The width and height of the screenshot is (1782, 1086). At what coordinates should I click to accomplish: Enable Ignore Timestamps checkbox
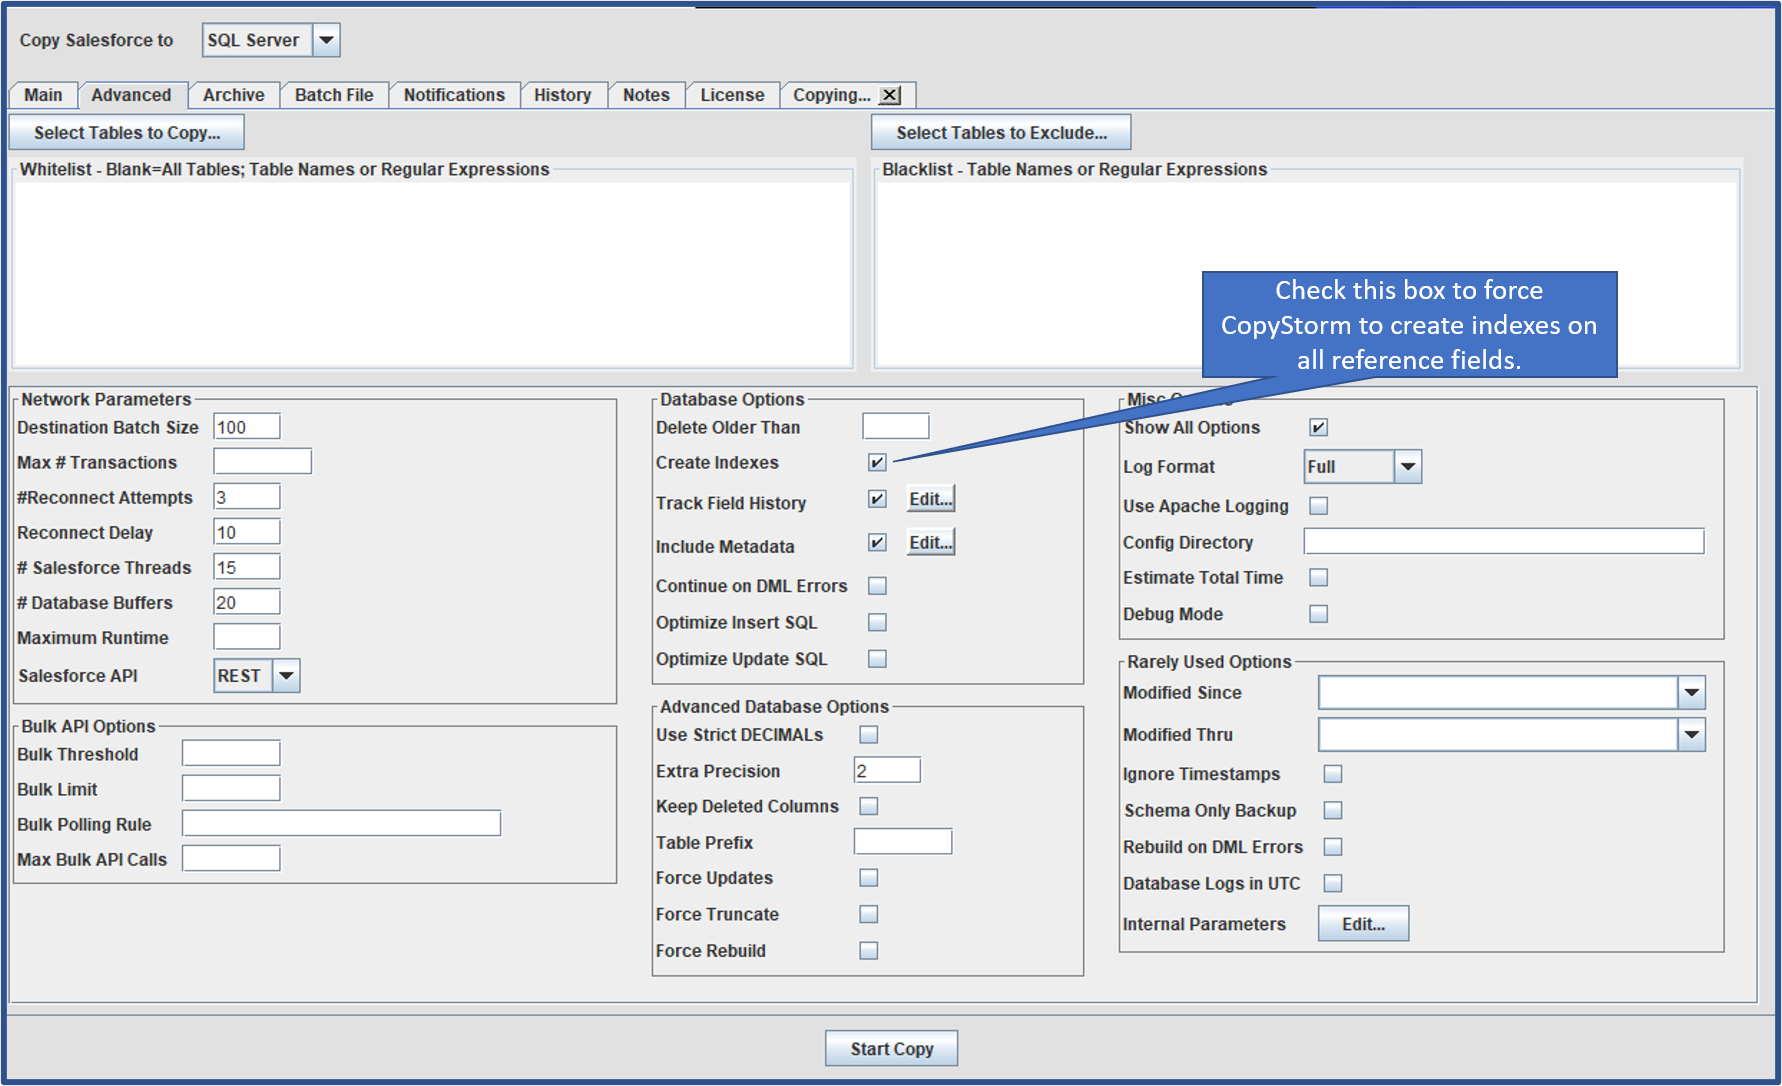click(x=1333, y=774)
